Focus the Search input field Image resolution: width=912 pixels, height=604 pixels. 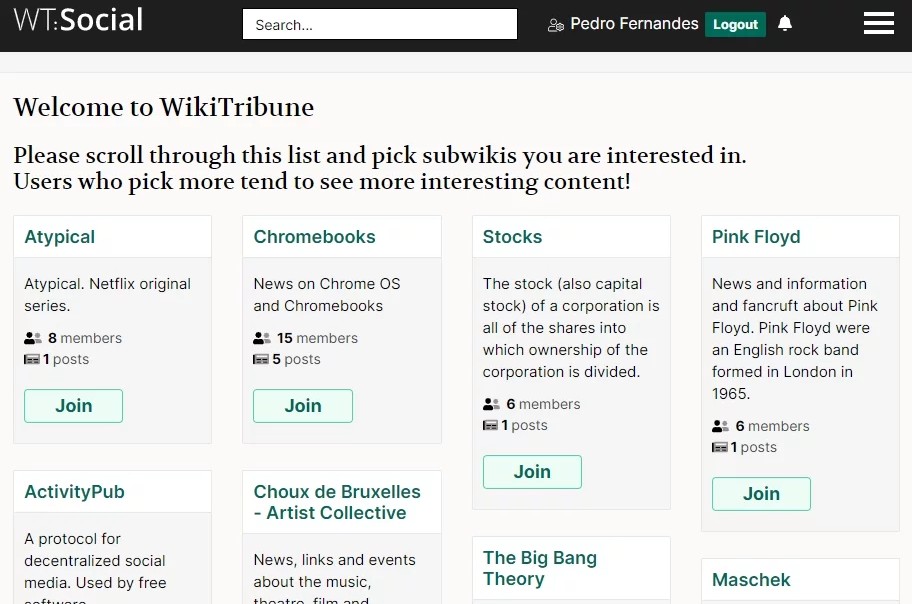point(380,25)
